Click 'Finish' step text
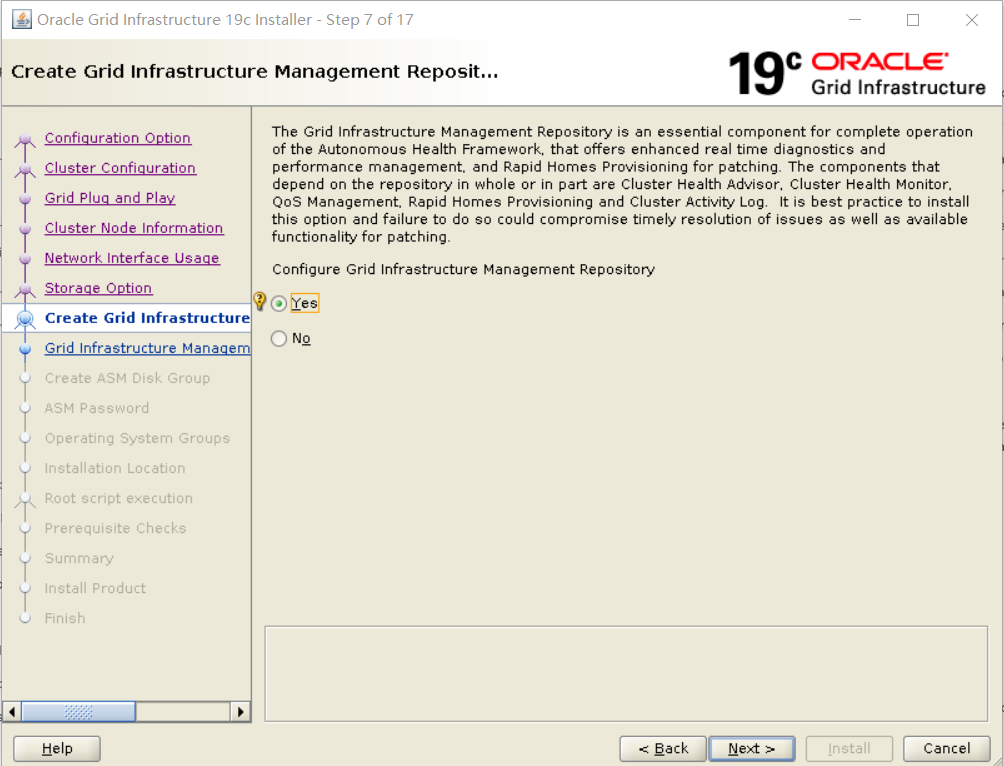 [65, 618]
